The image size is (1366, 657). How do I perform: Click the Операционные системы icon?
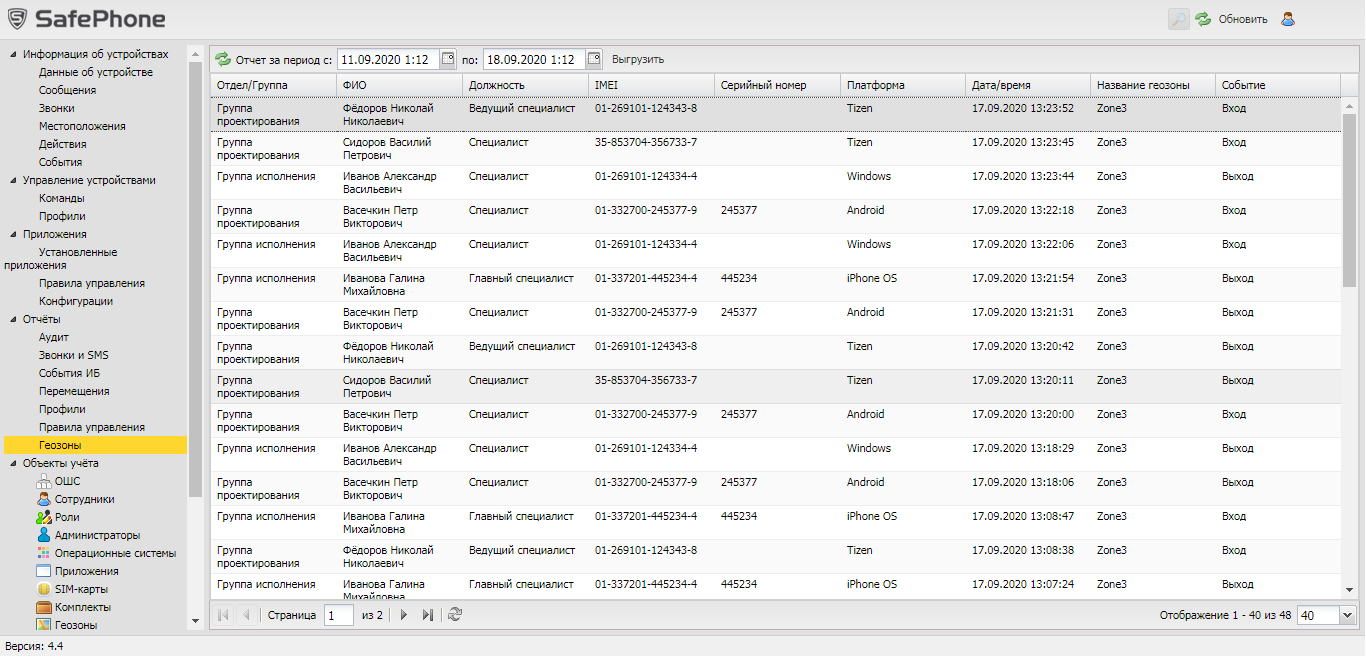[x=43, y=553]
